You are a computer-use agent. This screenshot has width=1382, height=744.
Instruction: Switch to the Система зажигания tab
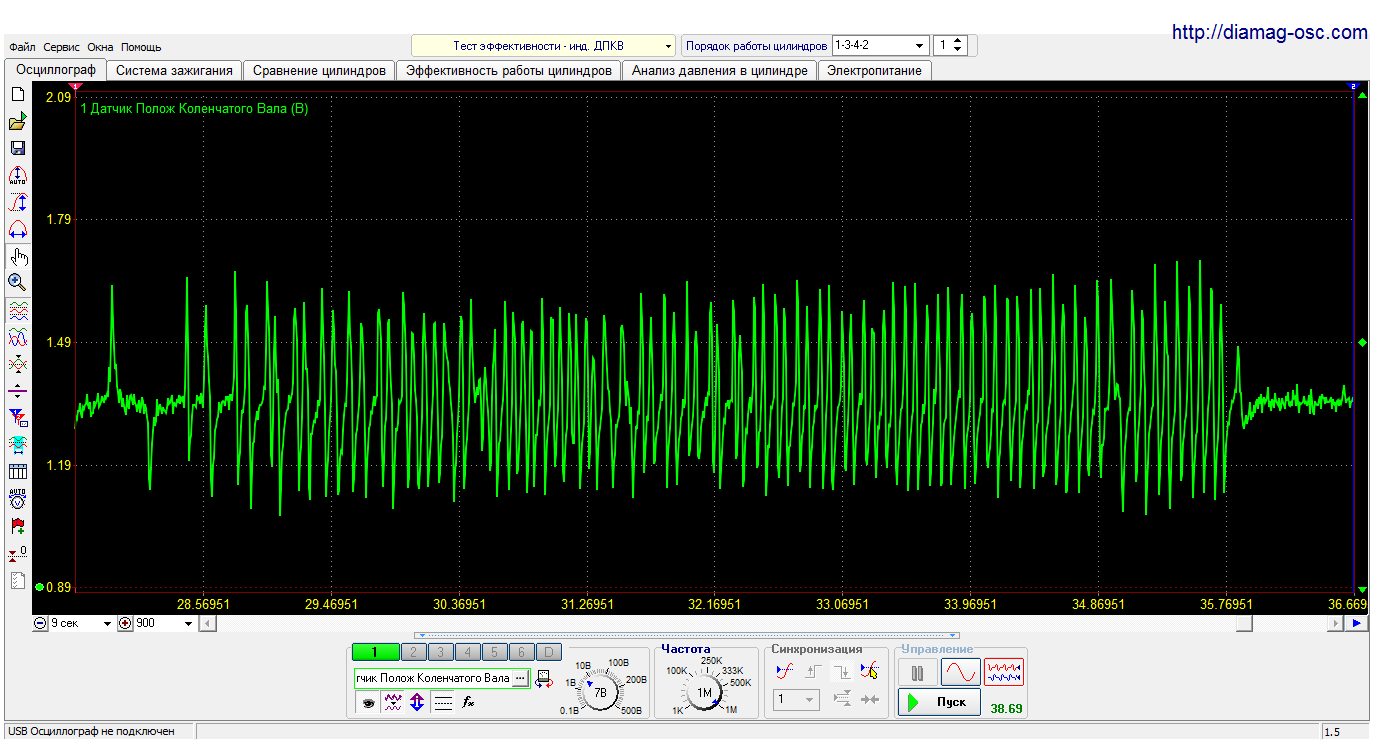coord(174,71)
